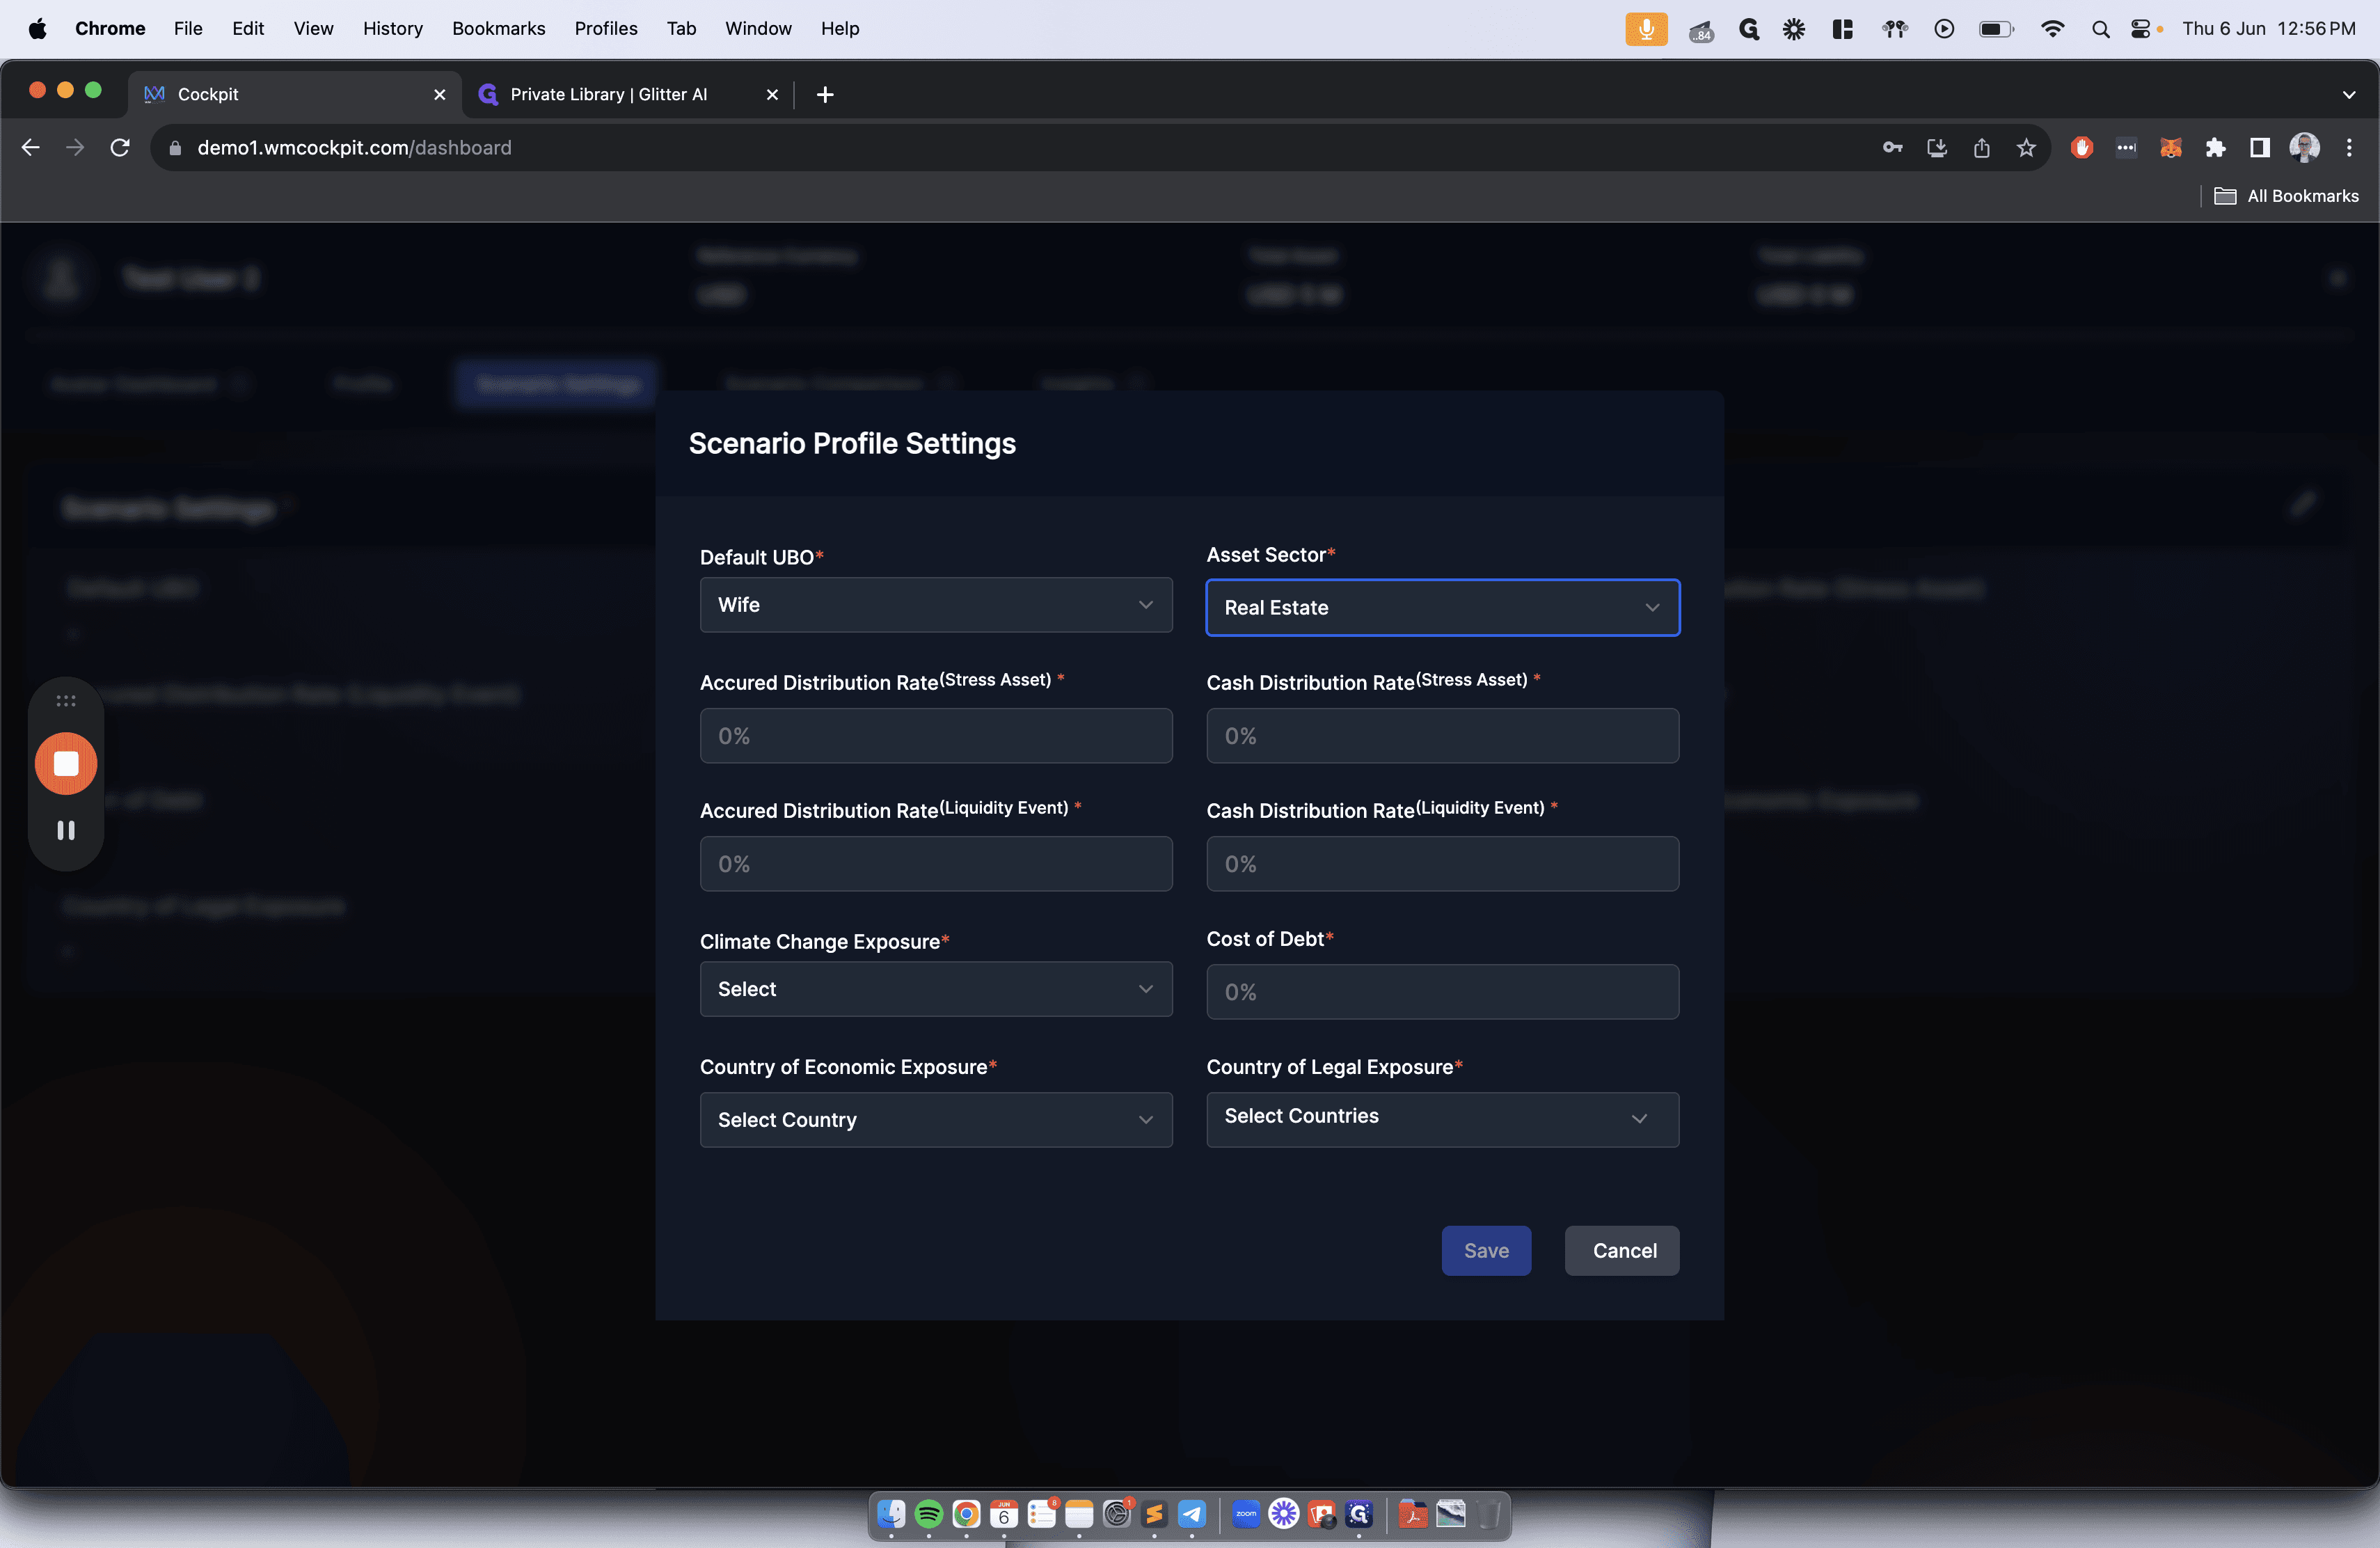Open Spotify from the Dock
The image size is (2380, 1548).
(929, 1514)
